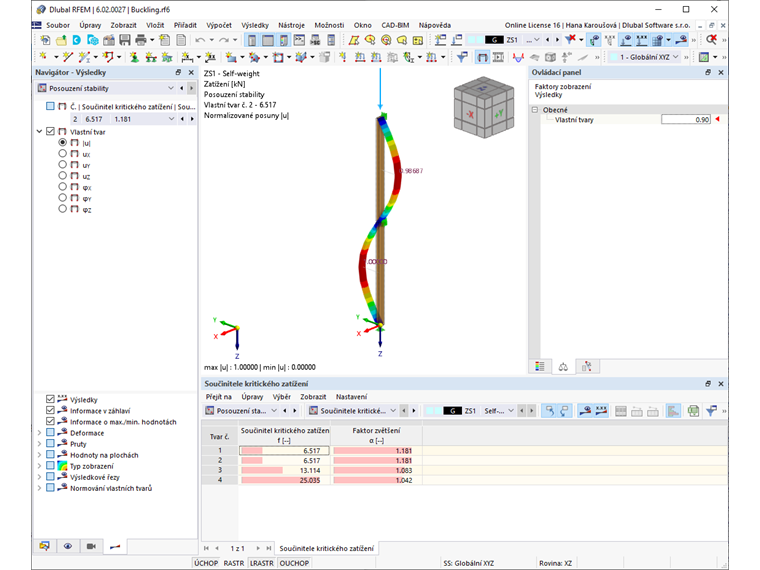Open the Nastavení table menu
The height and width of the screenshot is (570, 760).
[x=351, y=397]
